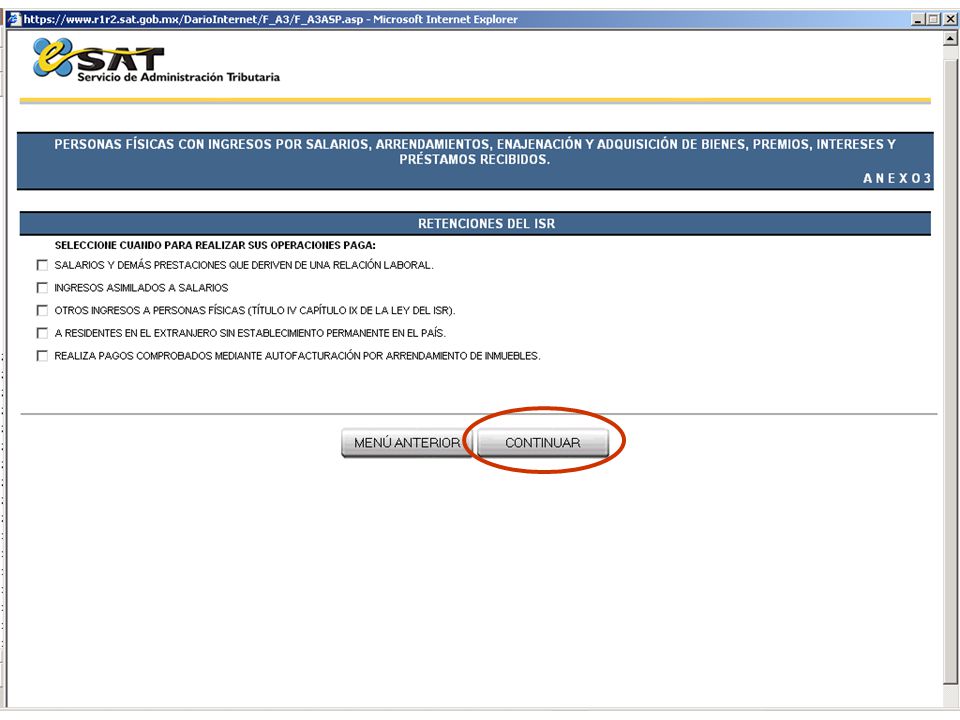Click the Internet Explorer page icon in title bar

[x=14, y=19]
